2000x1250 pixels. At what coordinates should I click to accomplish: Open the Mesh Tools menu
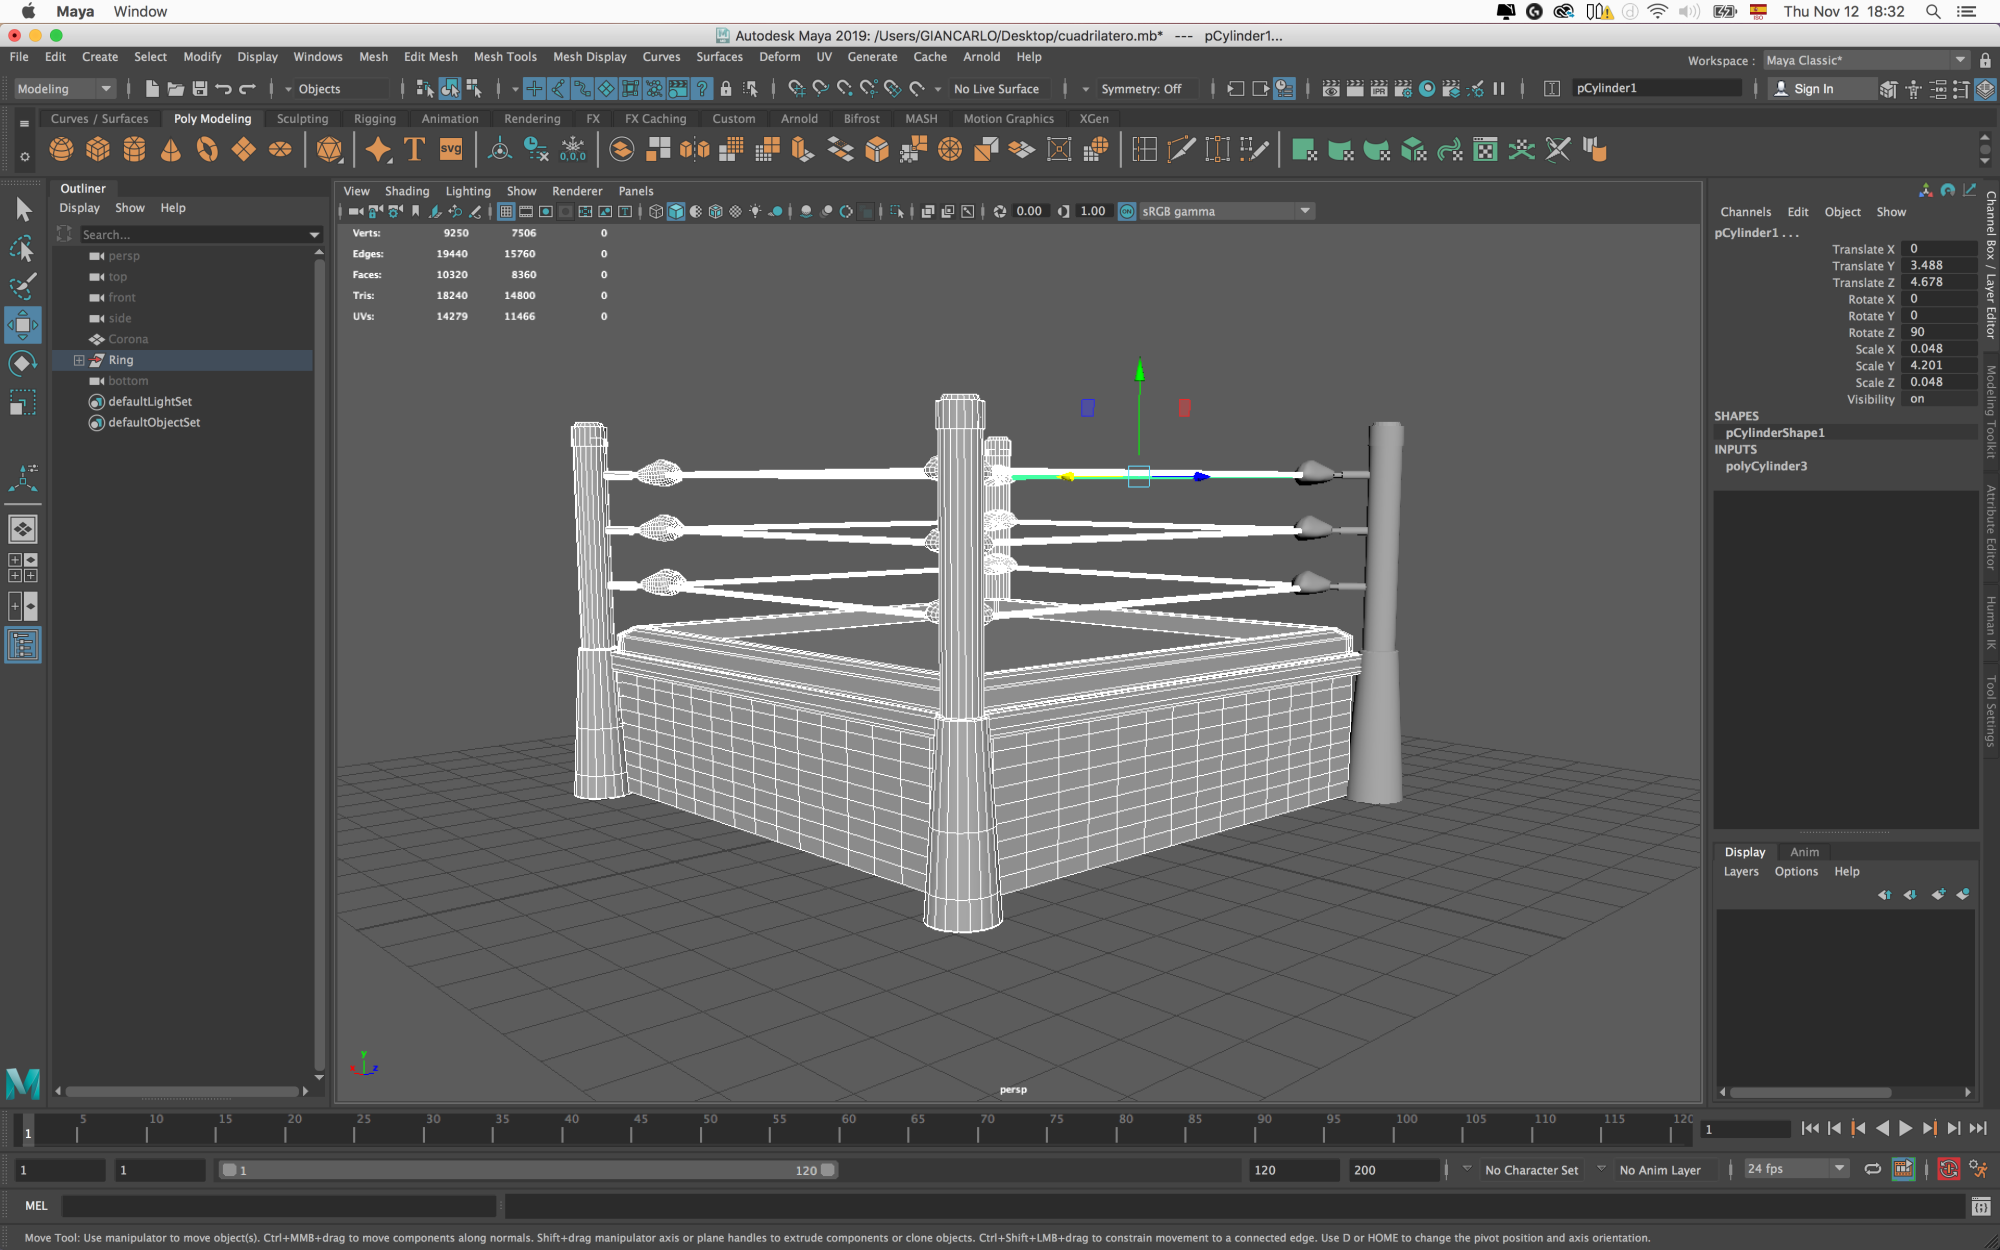[x=505, y=57]
